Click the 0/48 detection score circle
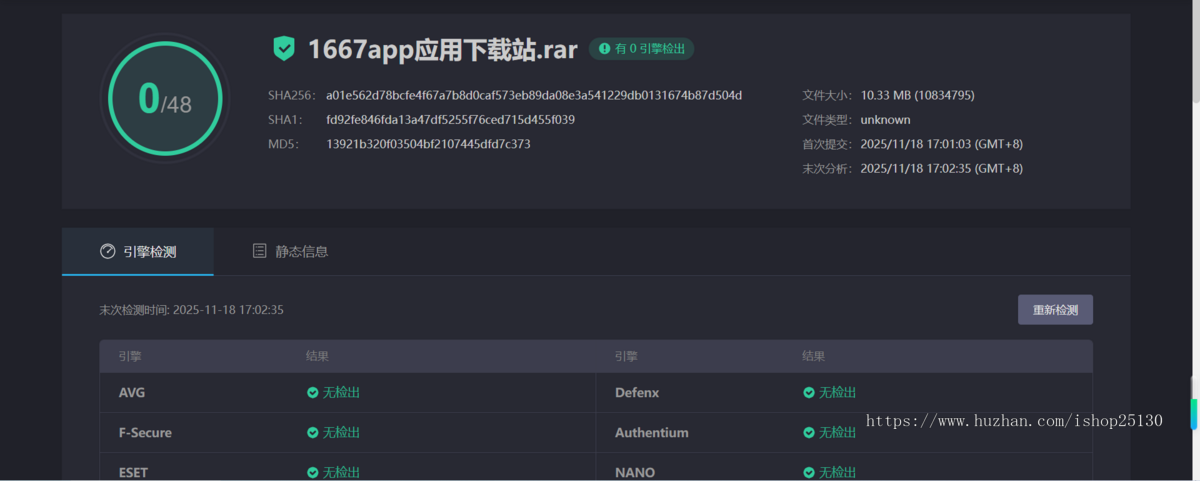Viewport: 1200px width, 481px height. click(x=165, y=97)
